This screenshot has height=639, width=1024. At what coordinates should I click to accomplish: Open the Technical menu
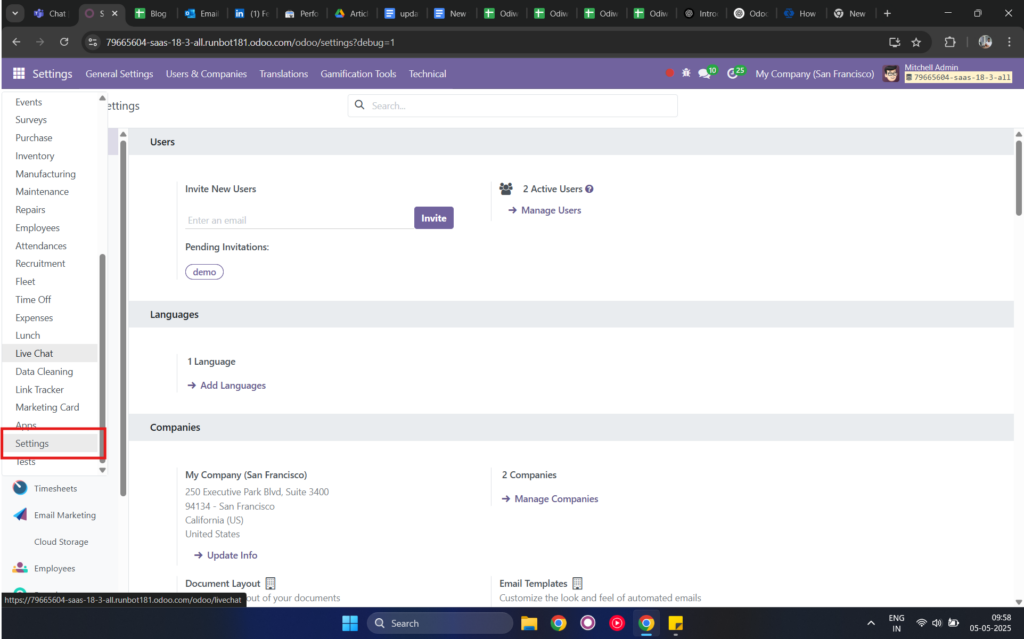[427, 73]
